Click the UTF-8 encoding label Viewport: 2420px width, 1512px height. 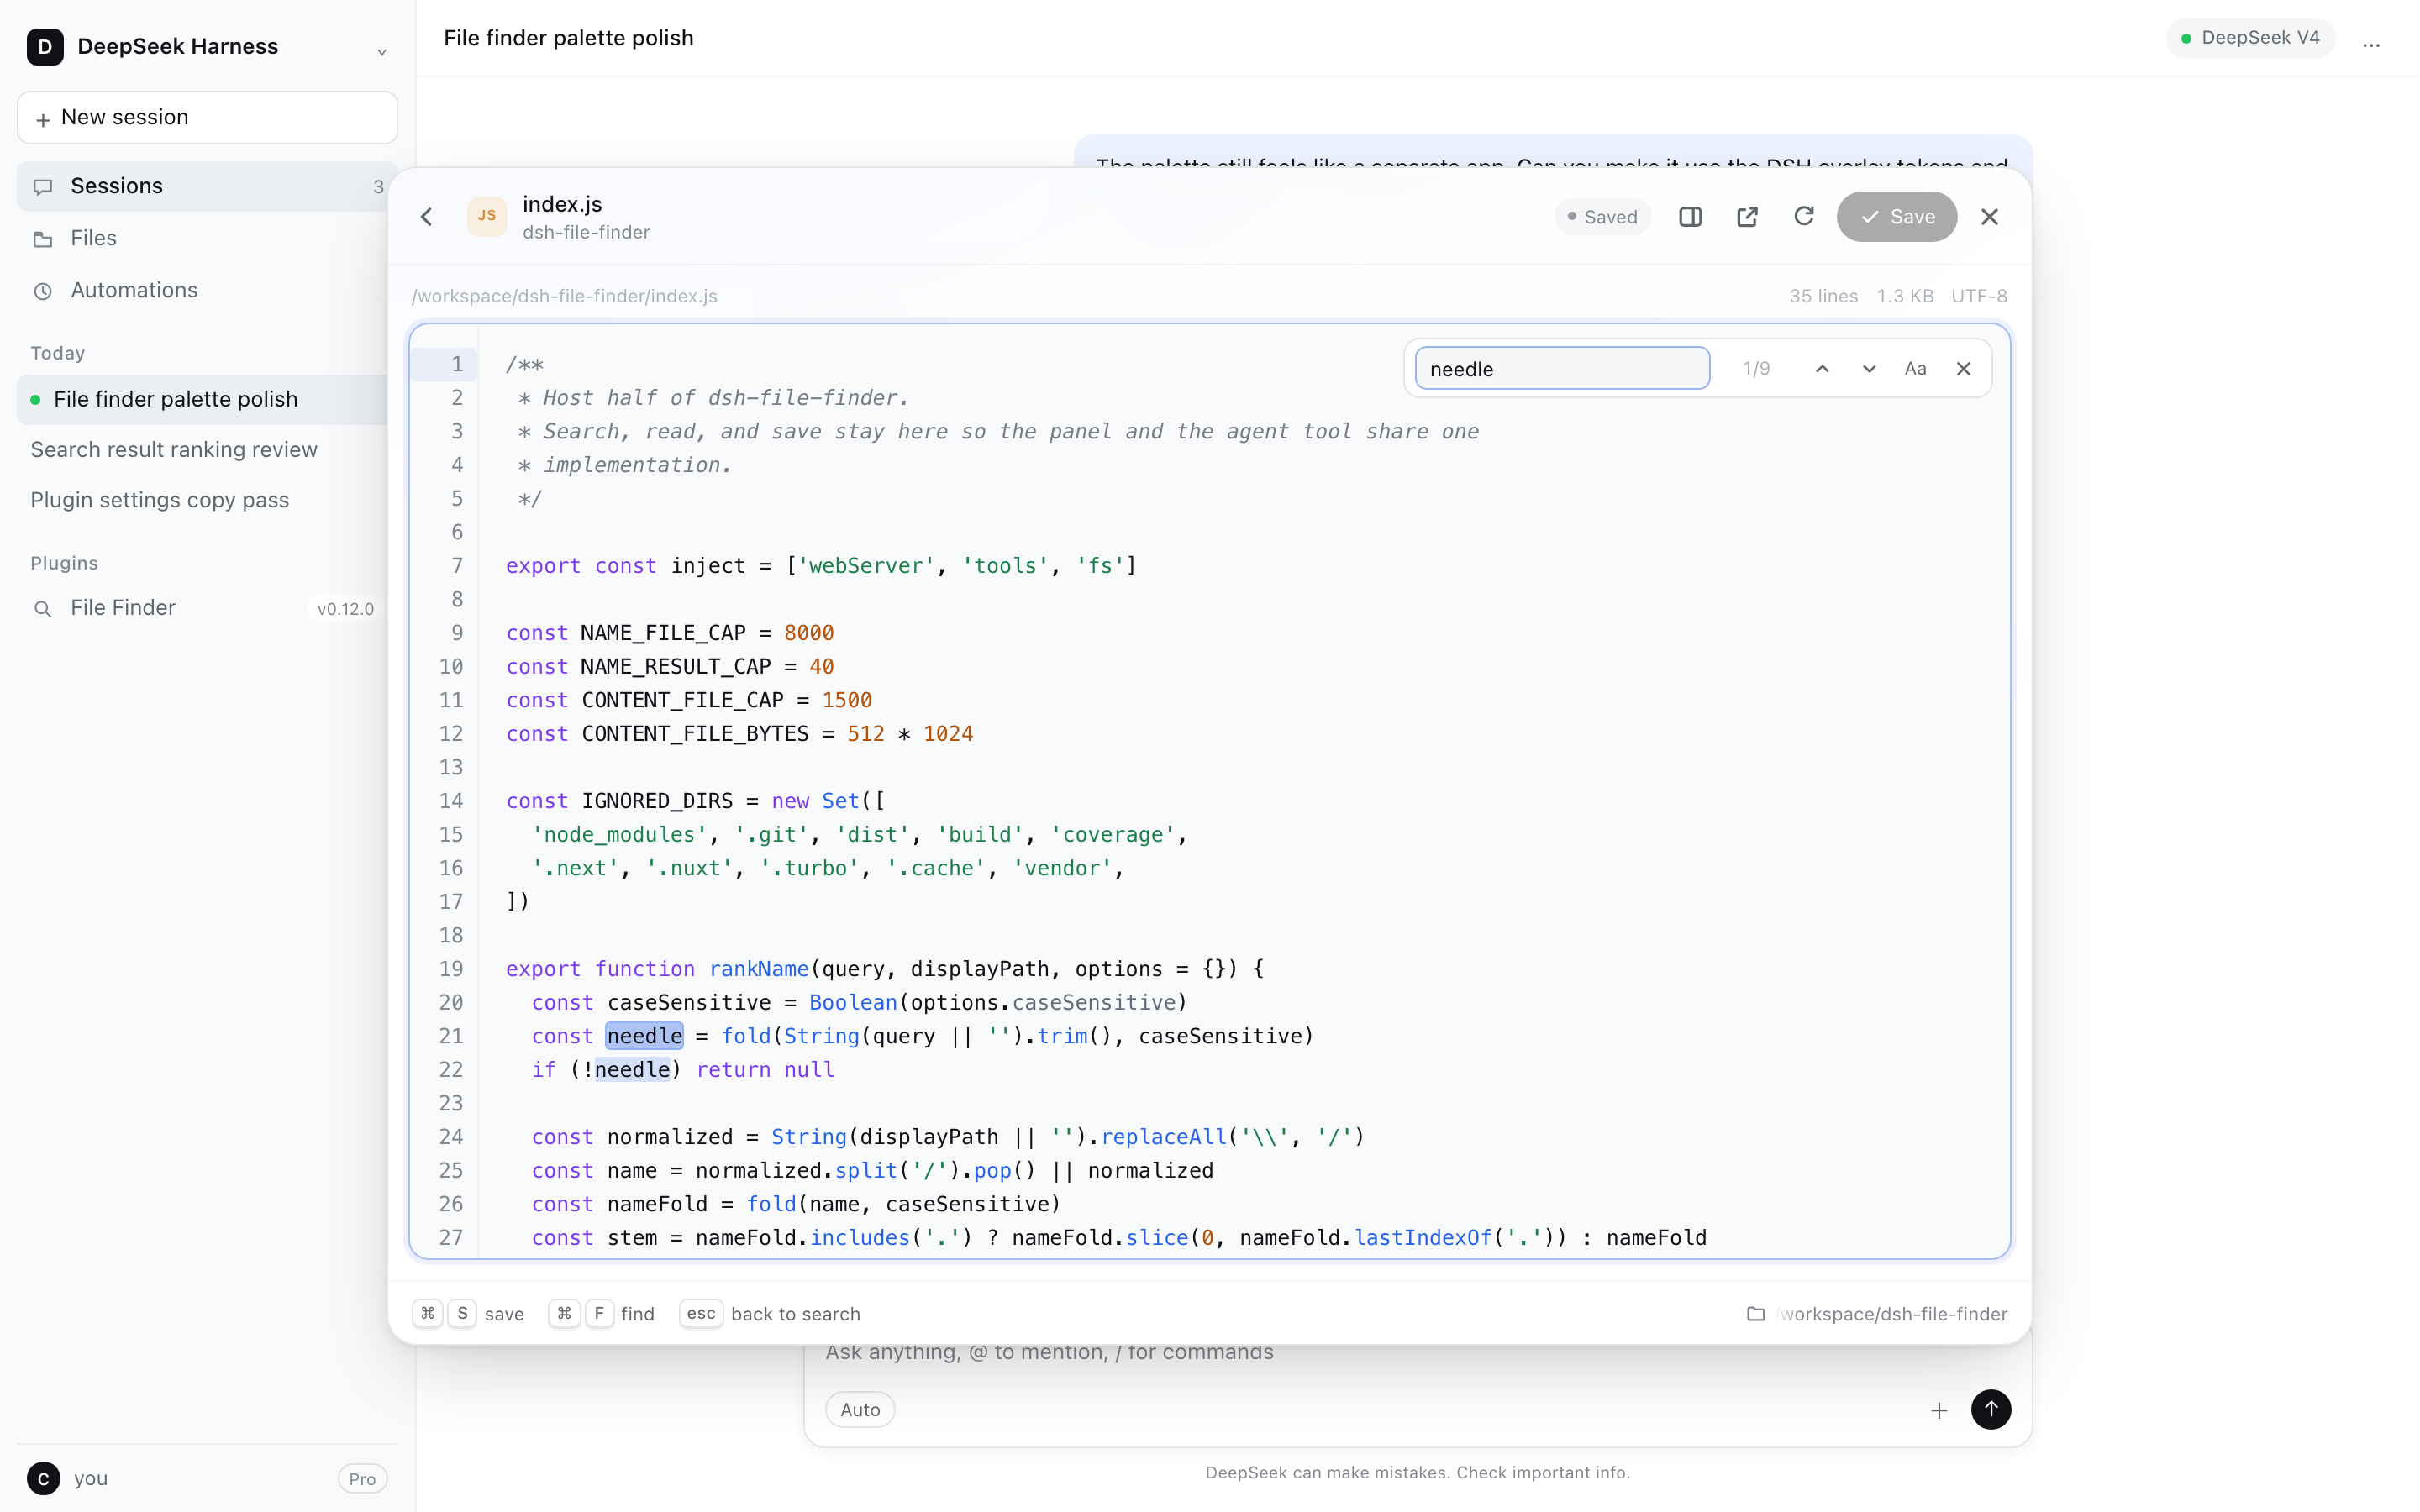1979,296
